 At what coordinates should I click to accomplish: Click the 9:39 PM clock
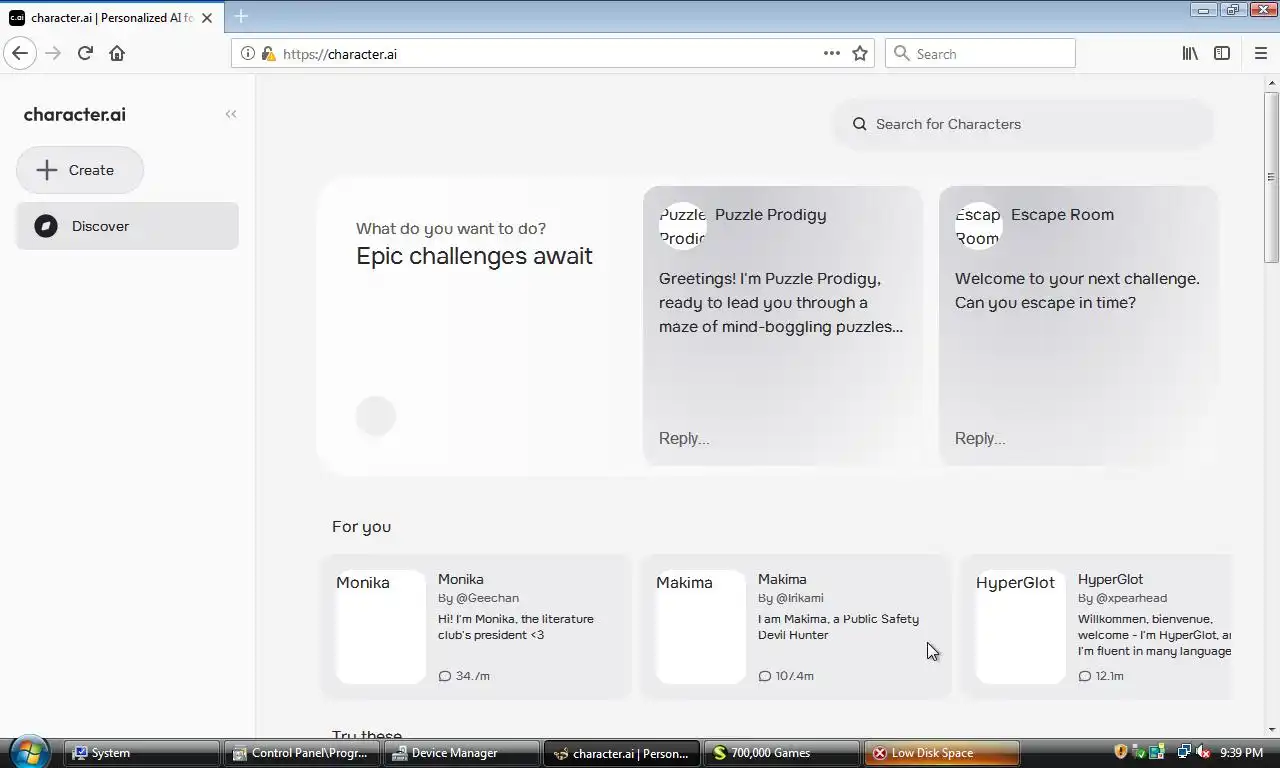1241,753
